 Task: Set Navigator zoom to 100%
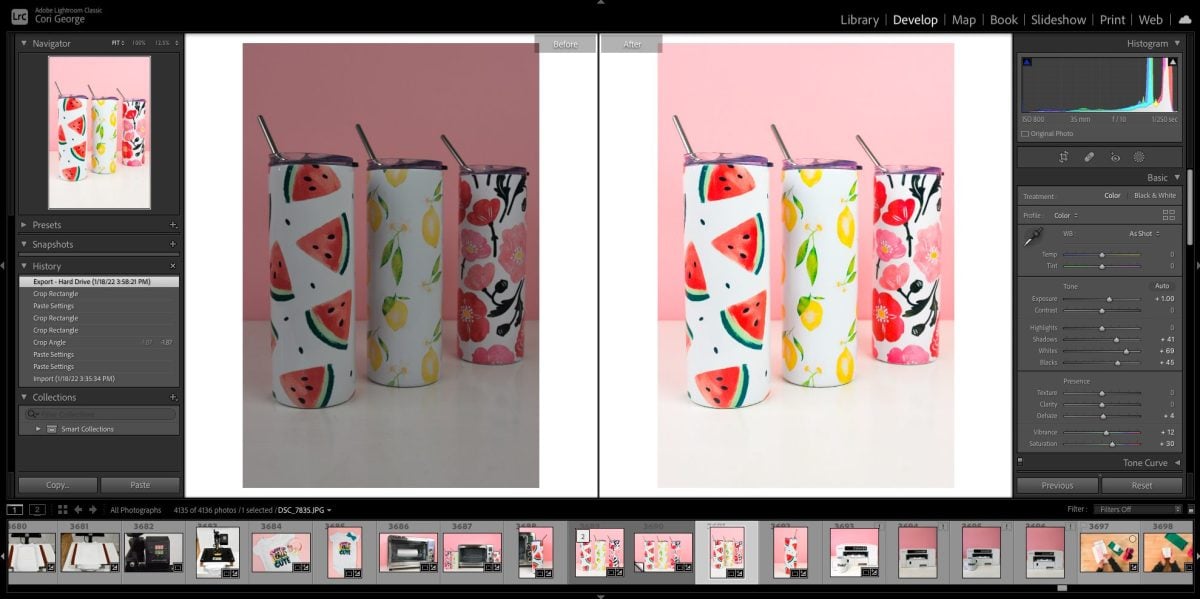(138, 44)
